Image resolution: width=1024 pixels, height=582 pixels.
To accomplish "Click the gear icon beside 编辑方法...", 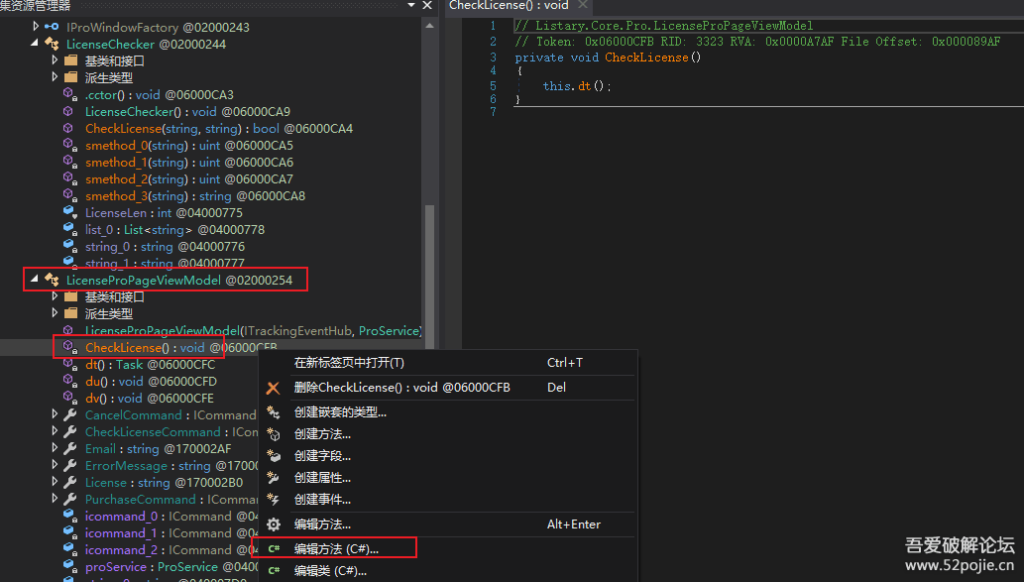I will [273, 524].
